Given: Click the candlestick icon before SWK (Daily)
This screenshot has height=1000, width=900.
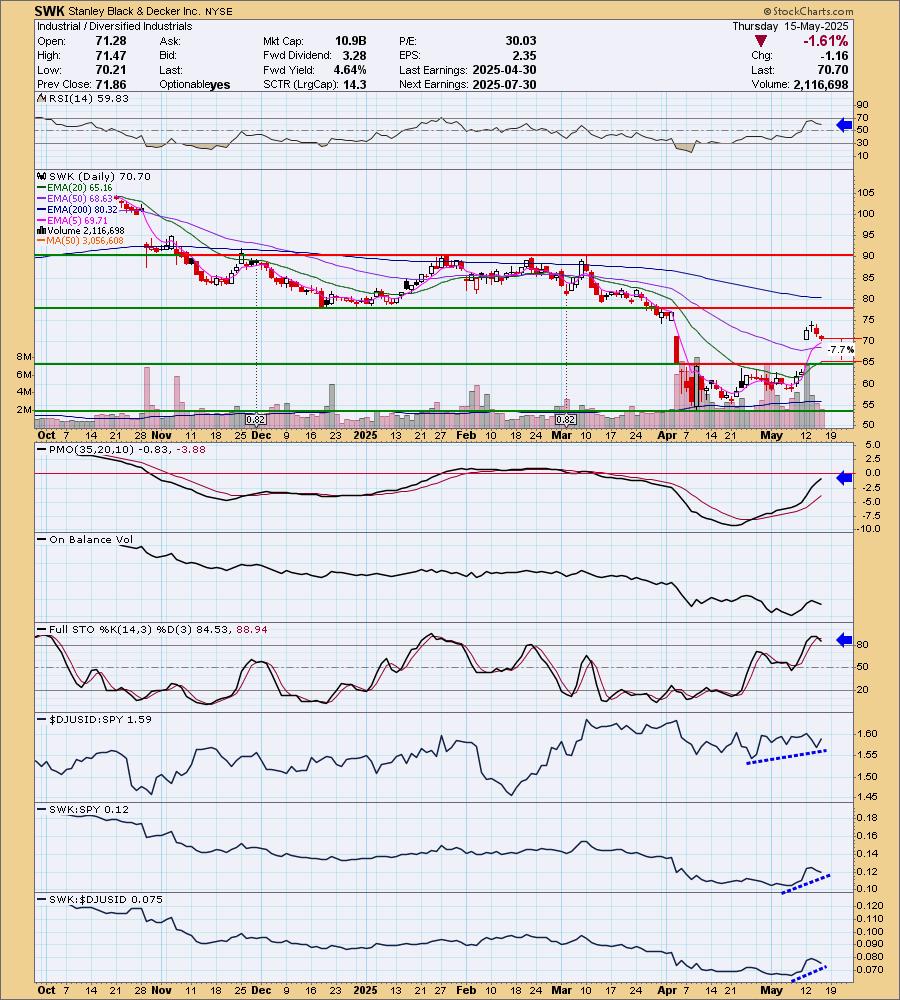Looking at the screenshot, I should [x=42, y=177].
